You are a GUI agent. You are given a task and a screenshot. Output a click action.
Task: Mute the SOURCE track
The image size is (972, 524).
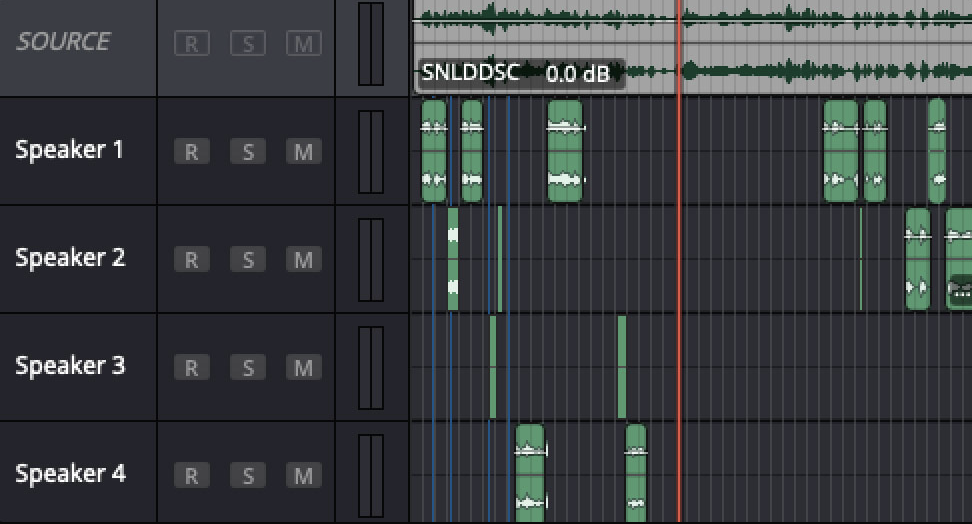304,43
